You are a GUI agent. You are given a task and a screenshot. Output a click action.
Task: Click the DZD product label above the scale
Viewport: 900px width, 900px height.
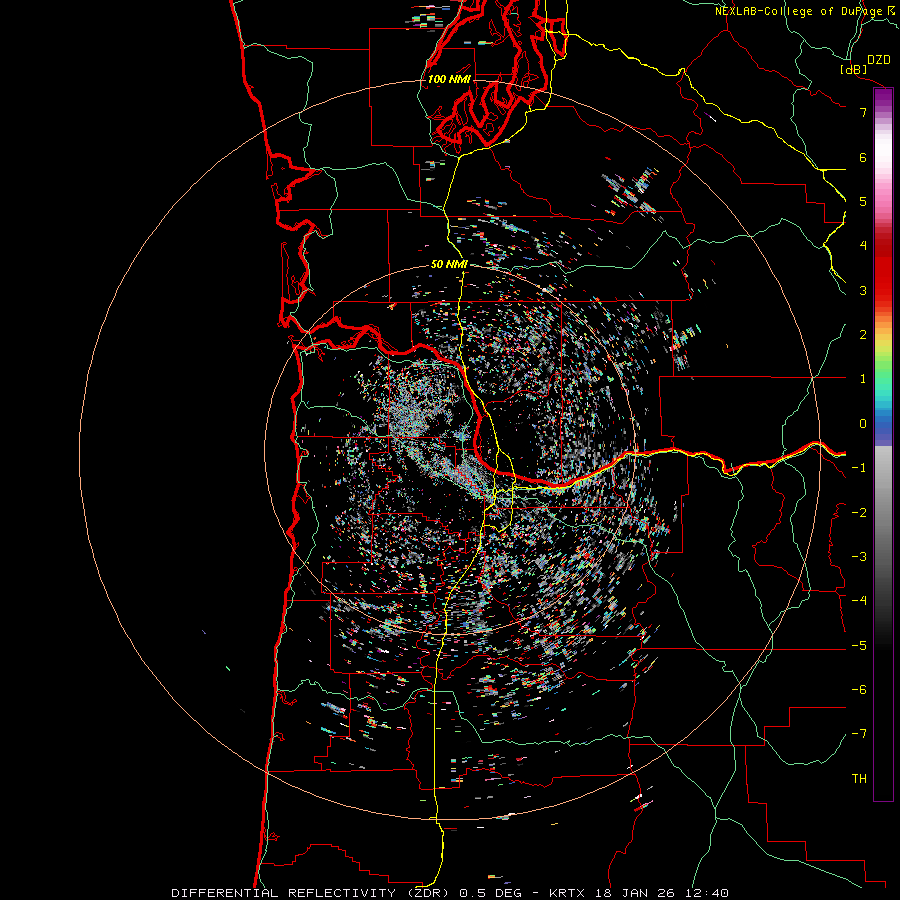[879, 59]
